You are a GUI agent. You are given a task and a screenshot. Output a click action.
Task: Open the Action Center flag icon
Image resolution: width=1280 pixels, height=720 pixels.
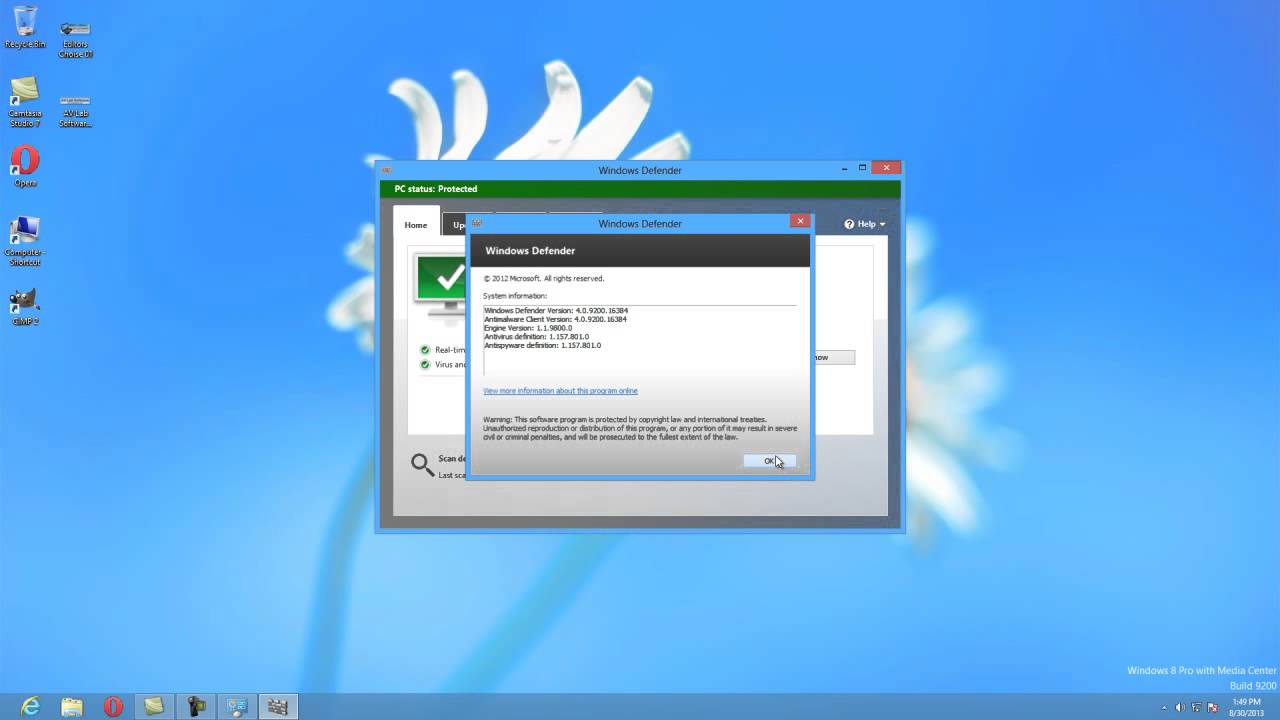pyautogui.click(x=1212, y=707)
